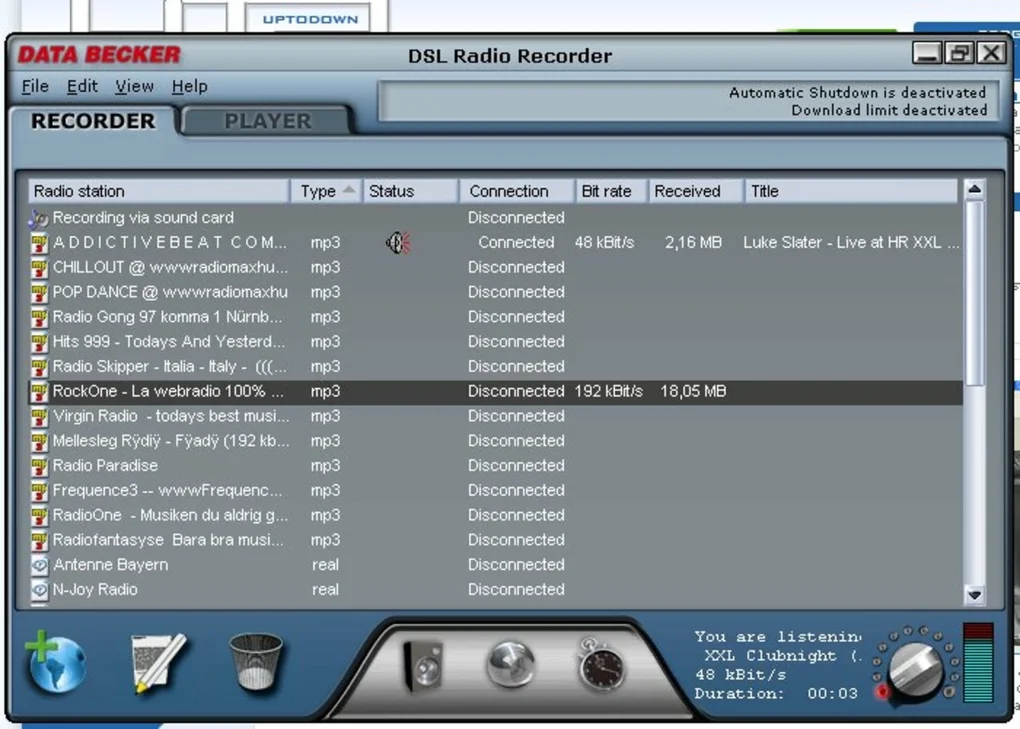Select the Antenne Bayern station name

click(111, 564)
